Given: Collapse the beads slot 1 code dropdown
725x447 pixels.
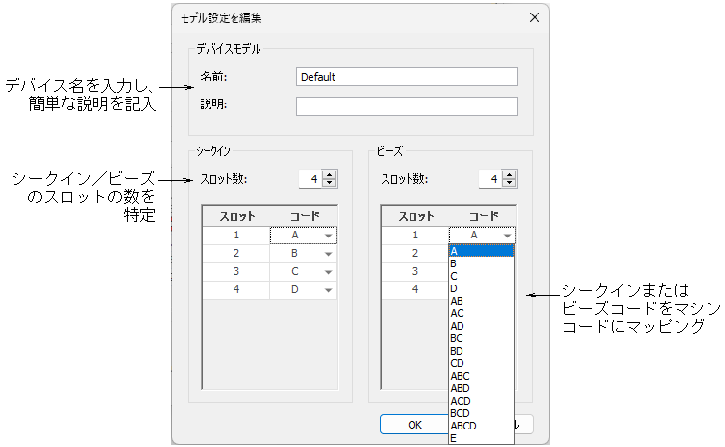Looking at the screenshot, I should 507,235.
